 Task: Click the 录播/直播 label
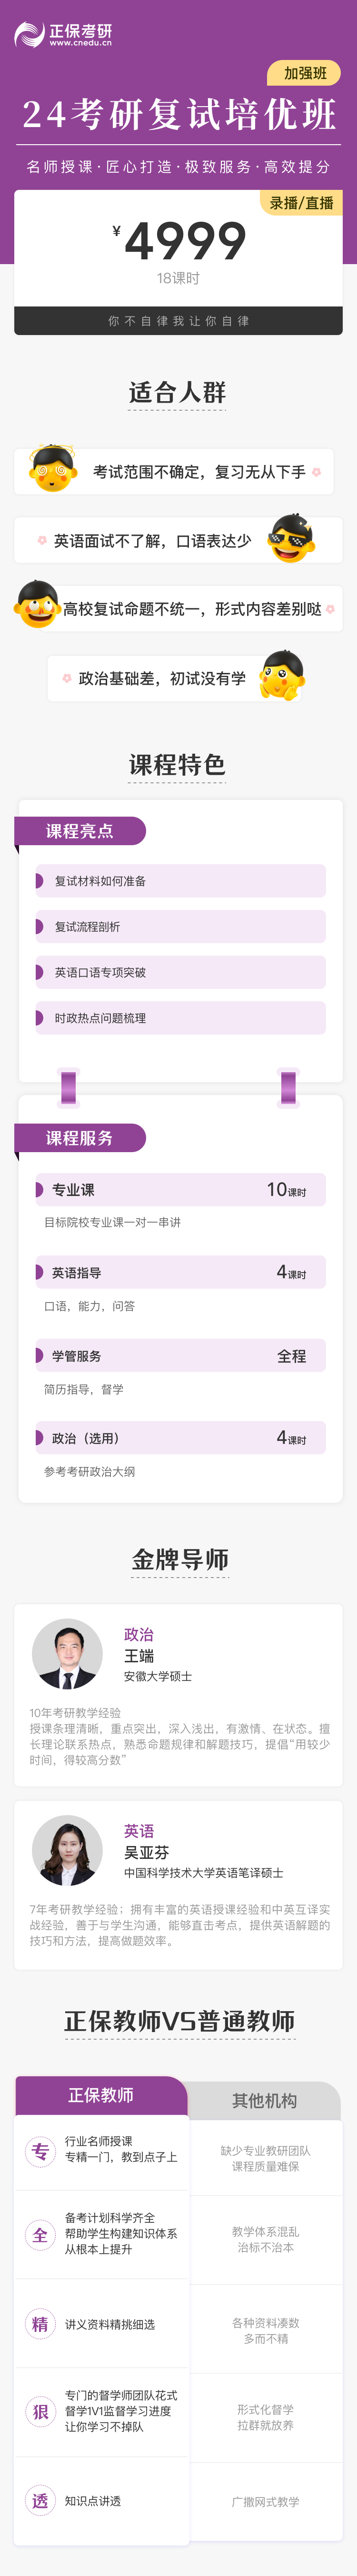pos(301,203)
